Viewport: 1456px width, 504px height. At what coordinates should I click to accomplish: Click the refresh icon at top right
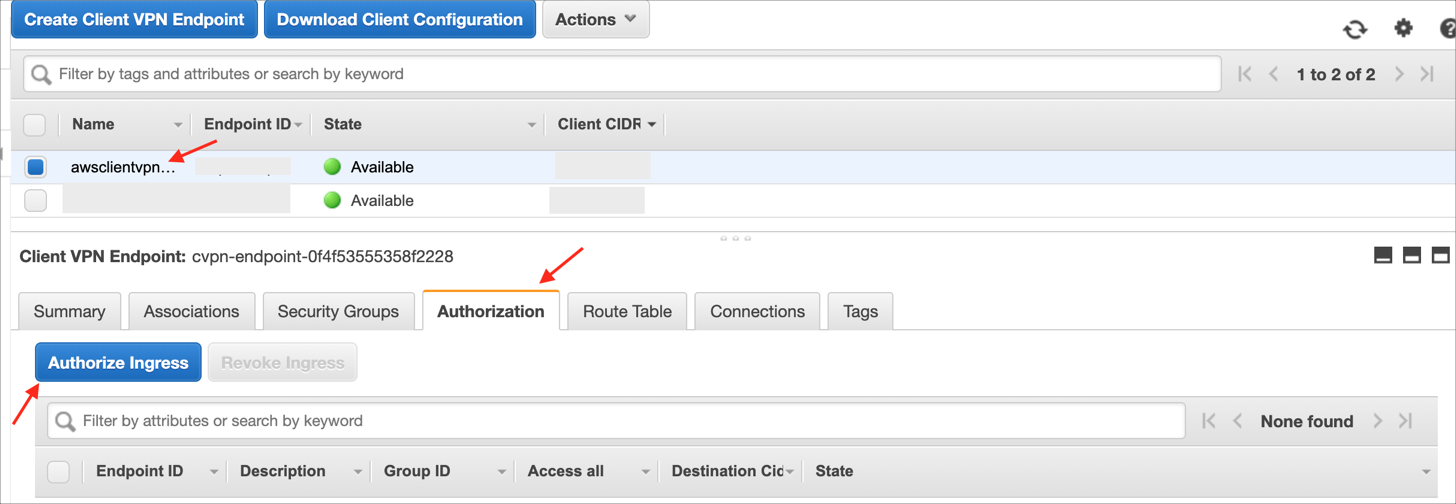pyautogui.click(x=1354, y=29)
